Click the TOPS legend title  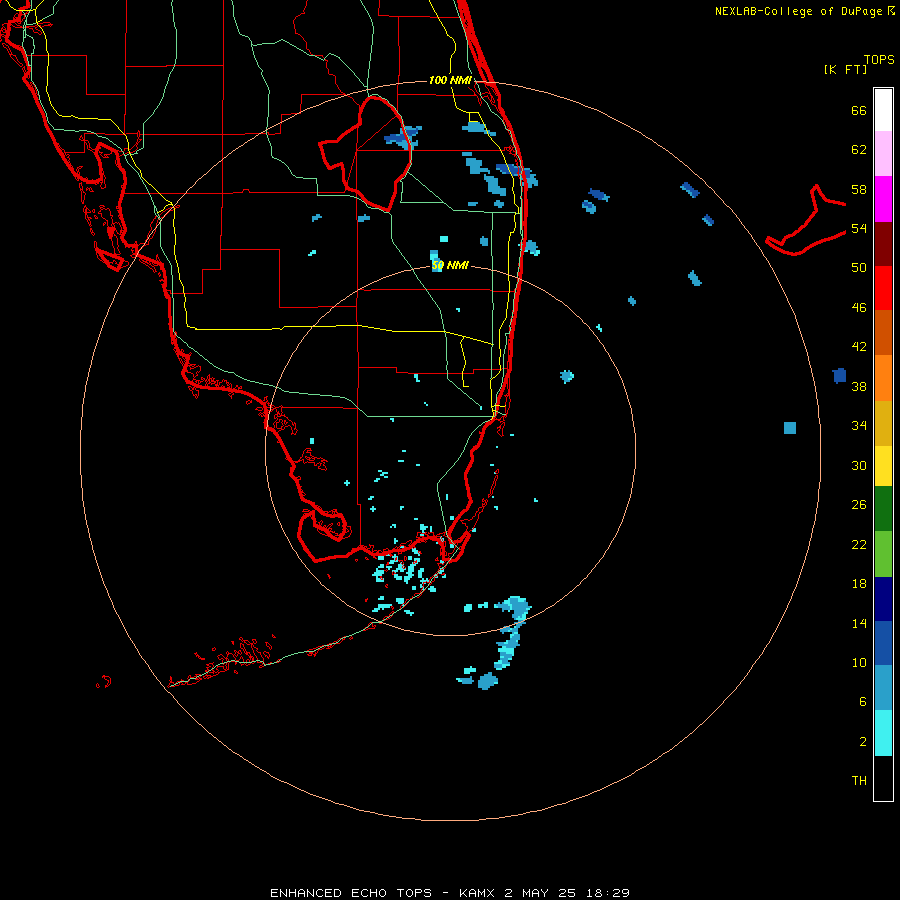point(879,59)
